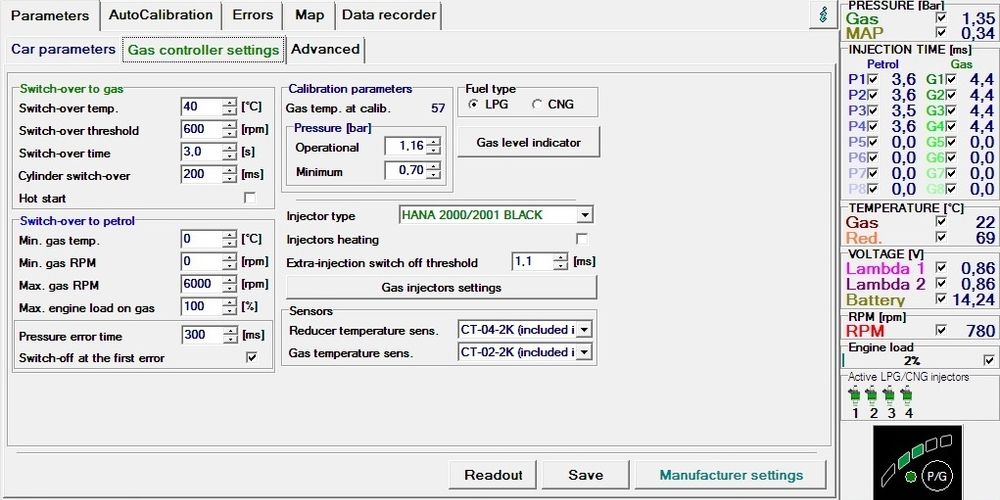Screen dimensions: 1000x500
Task: Click the Min. gas RPM input field
Action: click(202, 261)
